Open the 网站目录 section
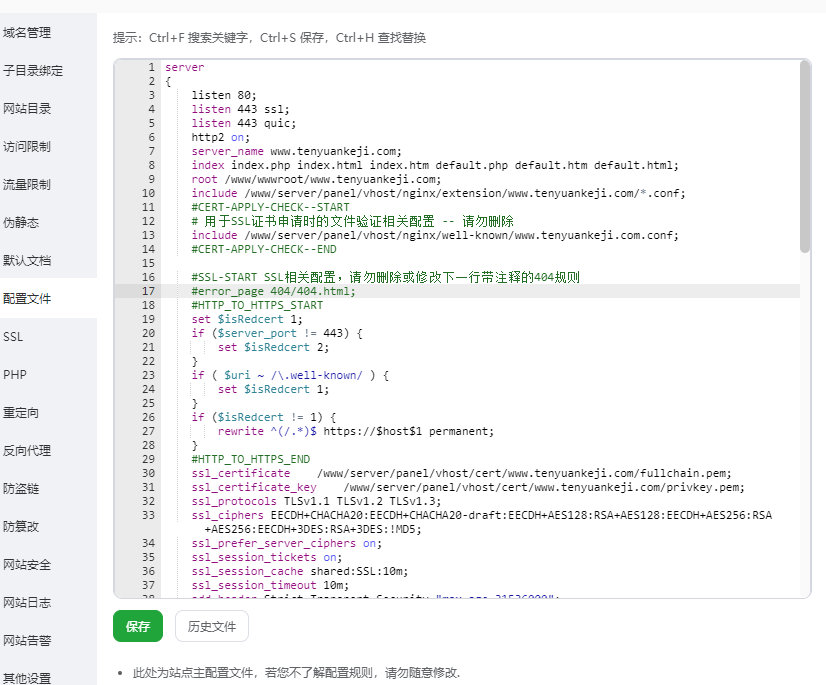The width and height of the screenshot is (826, 685). (27, 109)
